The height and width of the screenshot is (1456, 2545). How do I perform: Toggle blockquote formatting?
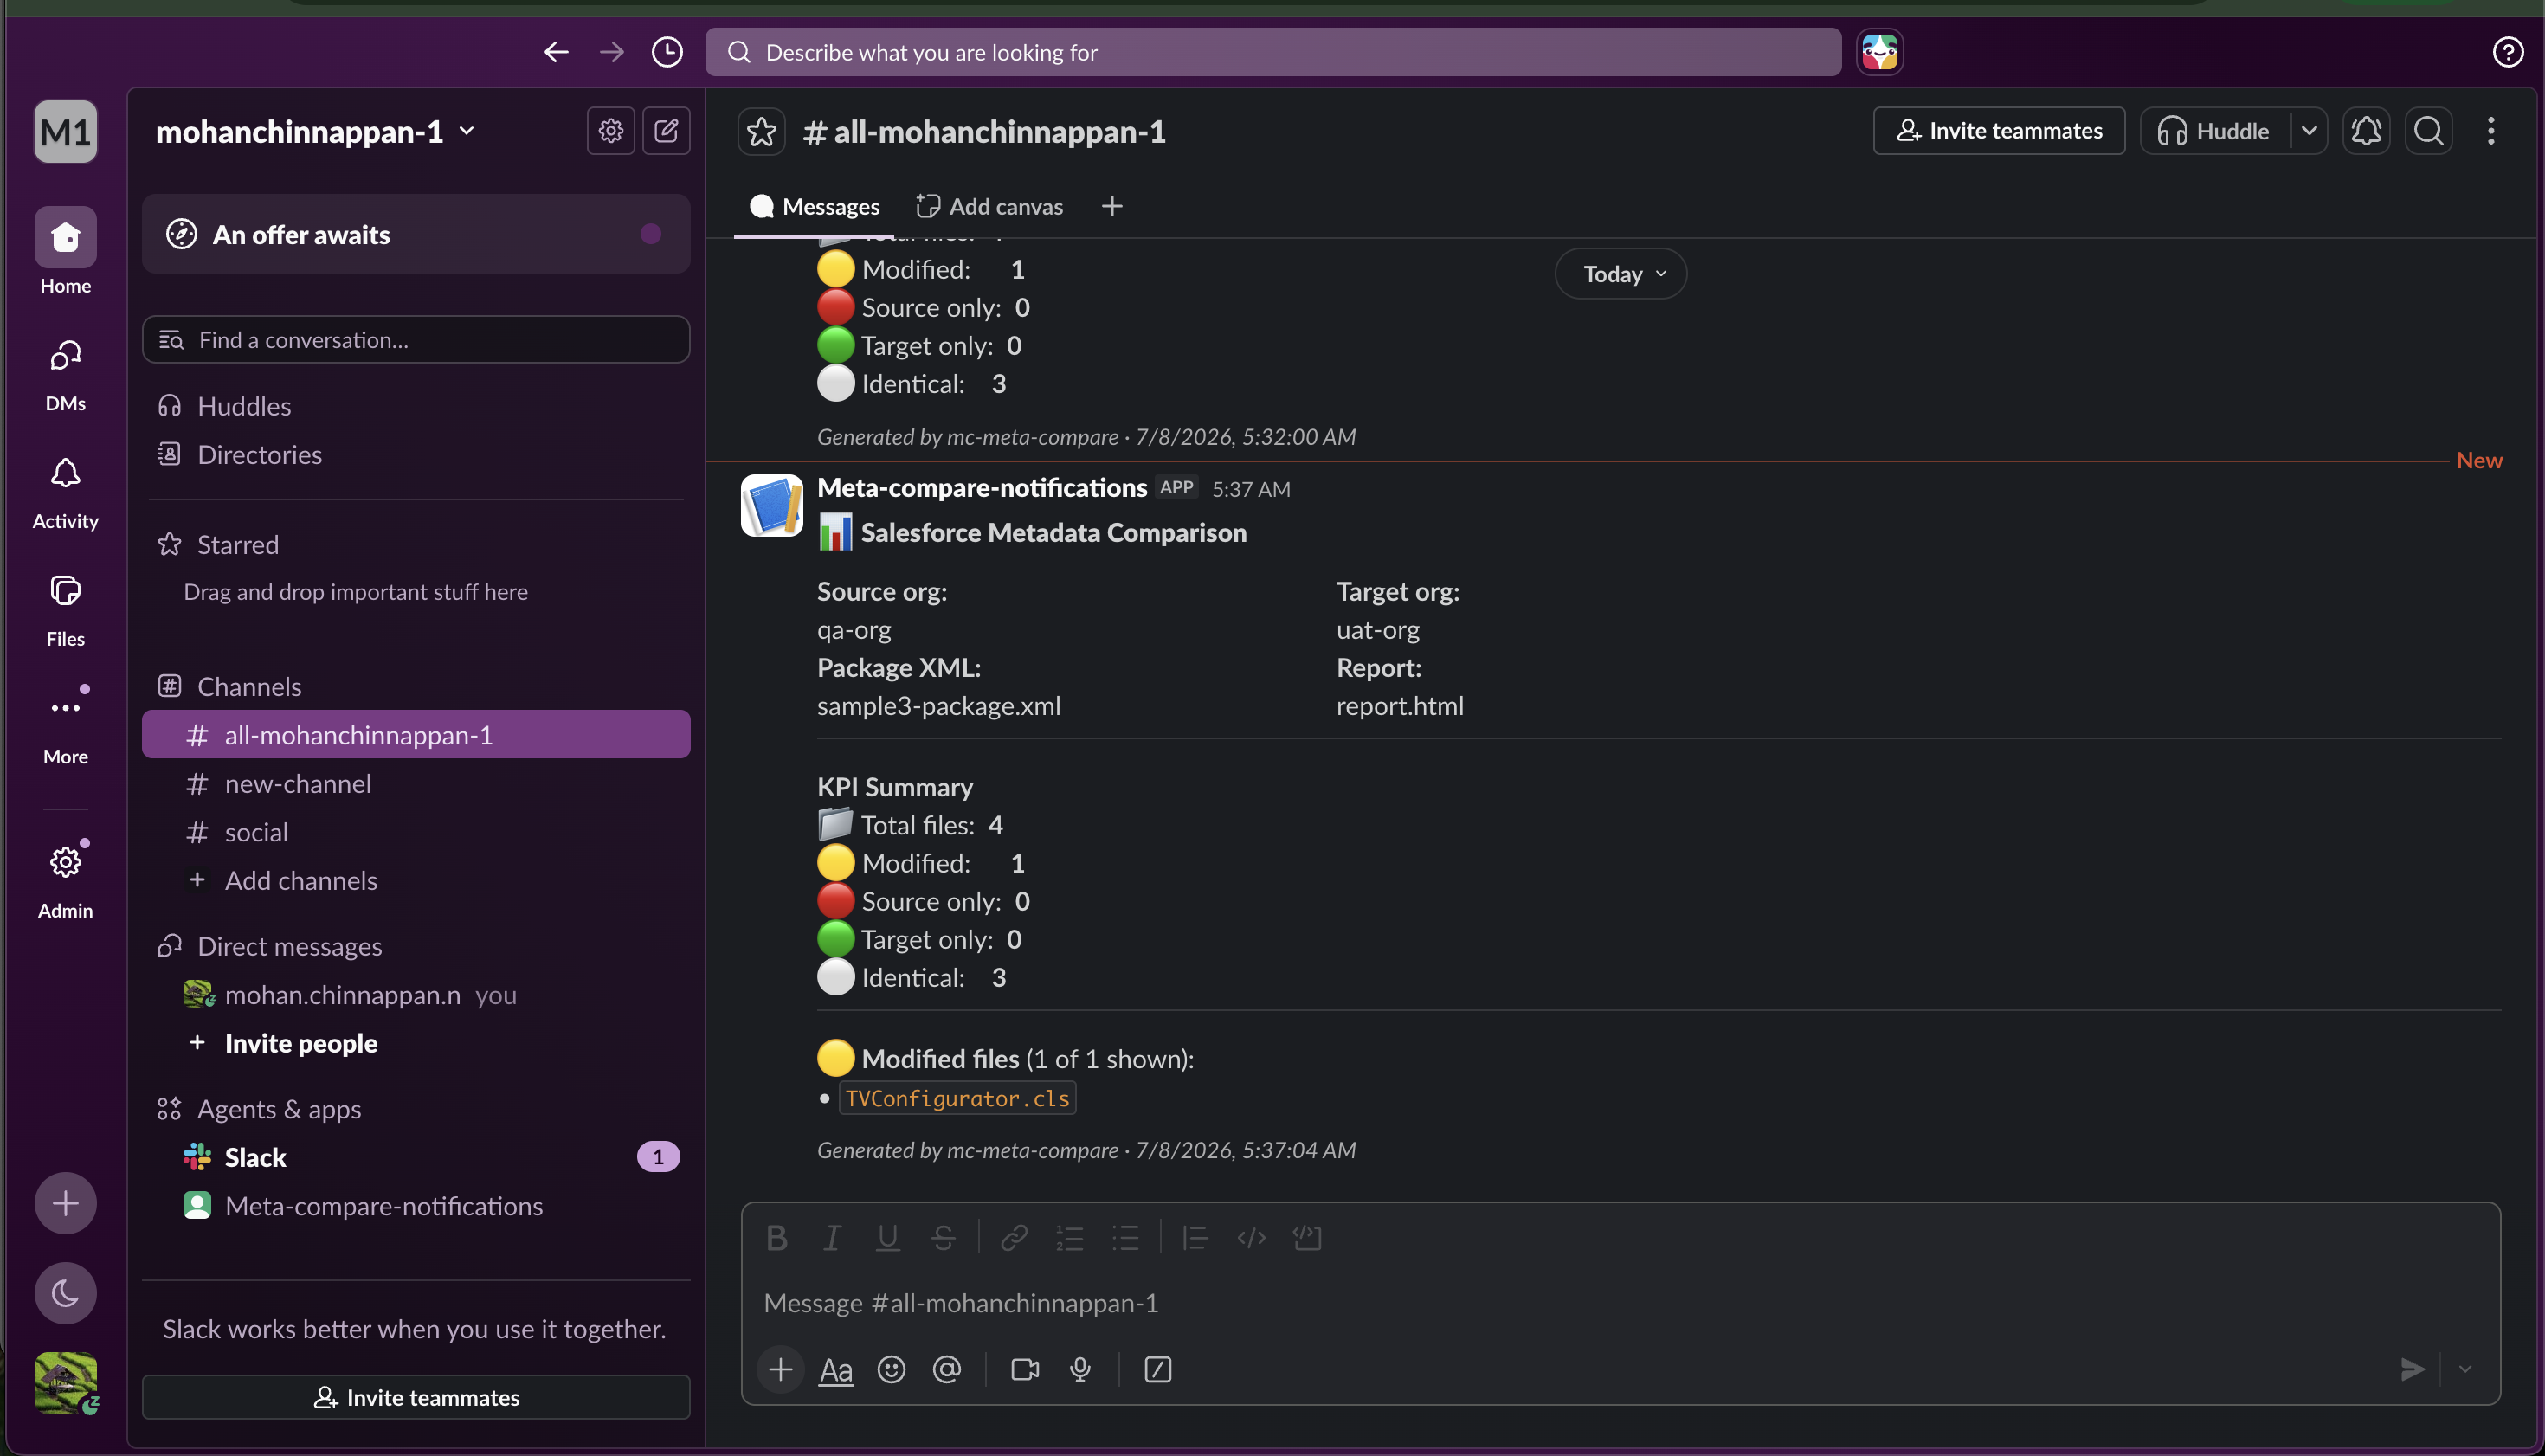(1195, 1238)
